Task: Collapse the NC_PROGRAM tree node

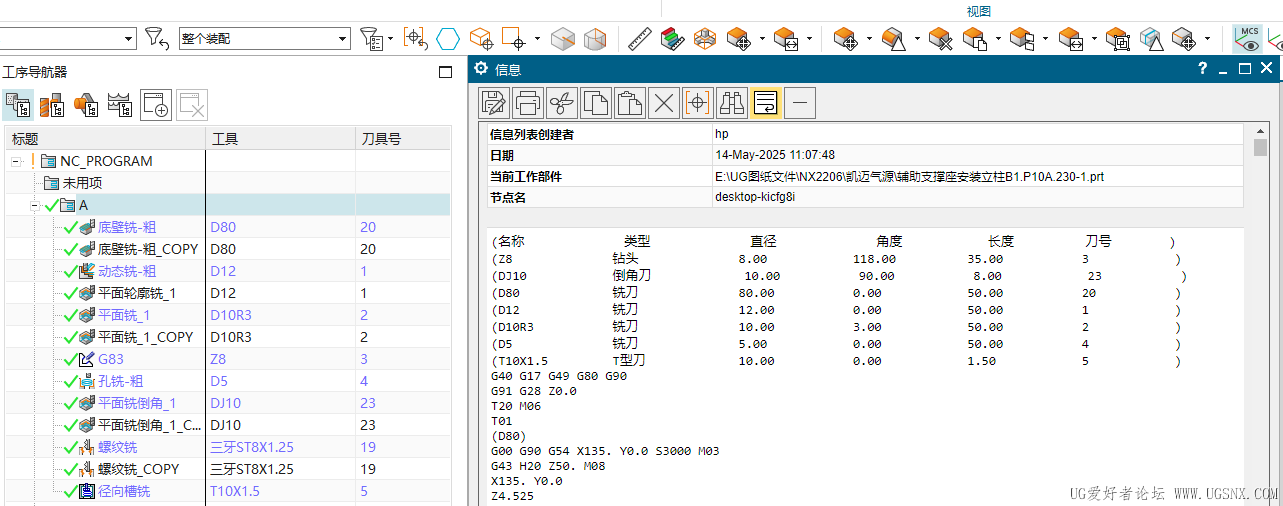Action: coord(16,161)
